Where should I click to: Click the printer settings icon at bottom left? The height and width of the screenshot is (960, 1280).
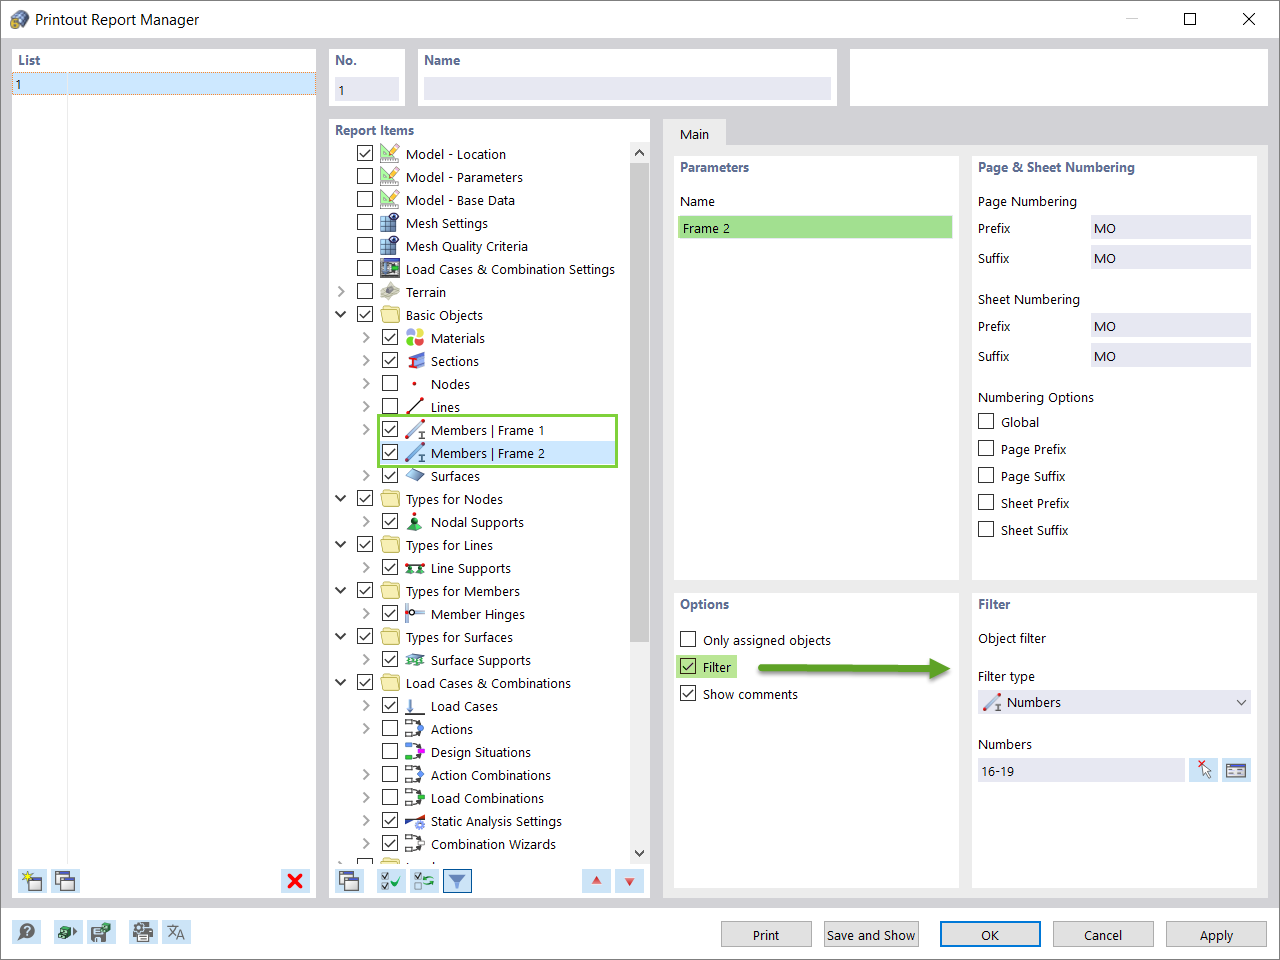[x=143, y=932]
